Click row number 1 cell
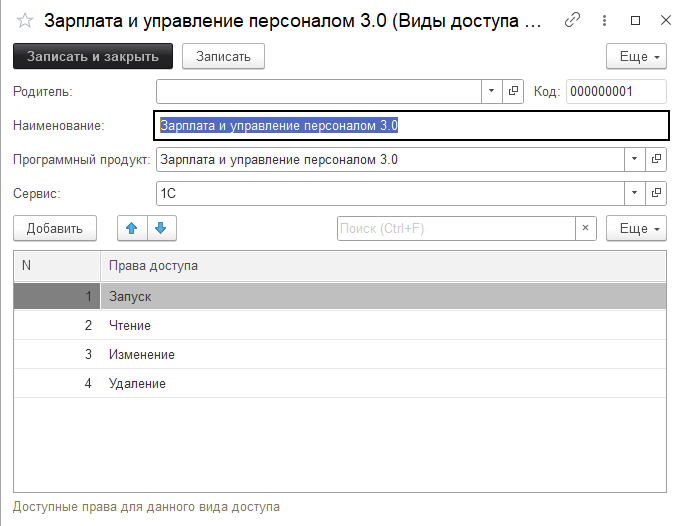686x526 pixels. tap(57, 296)
